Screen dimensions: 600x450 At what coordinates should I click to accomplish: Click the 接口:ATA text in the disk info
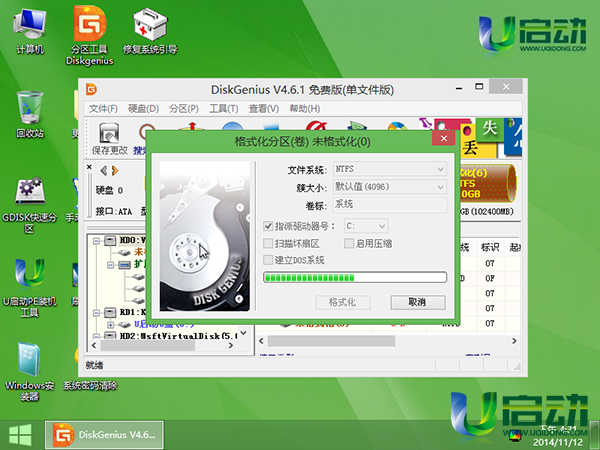pyautogui.click(x=114, y=211)
